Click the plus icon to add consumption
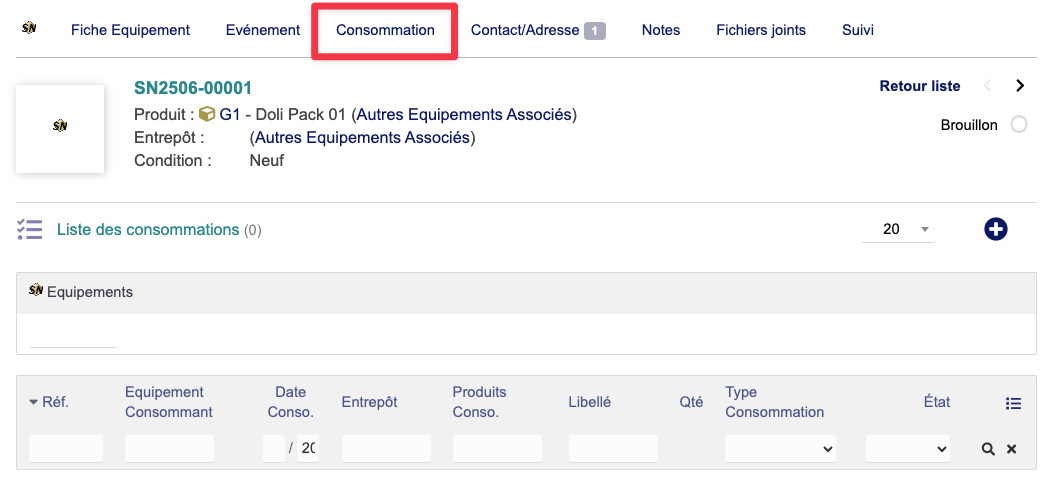Viewport: 1057px width, 494px height. [x=995, y=229]
